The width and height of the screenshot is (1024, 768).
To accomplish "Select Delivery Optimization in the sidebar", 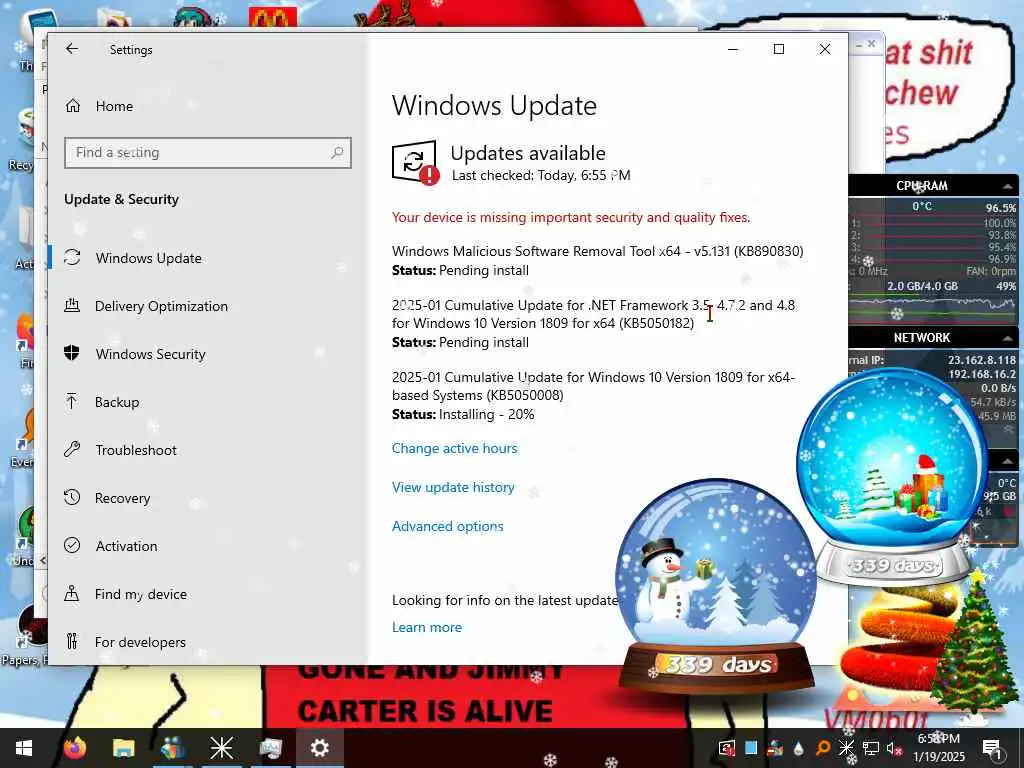I will [161, 306].
